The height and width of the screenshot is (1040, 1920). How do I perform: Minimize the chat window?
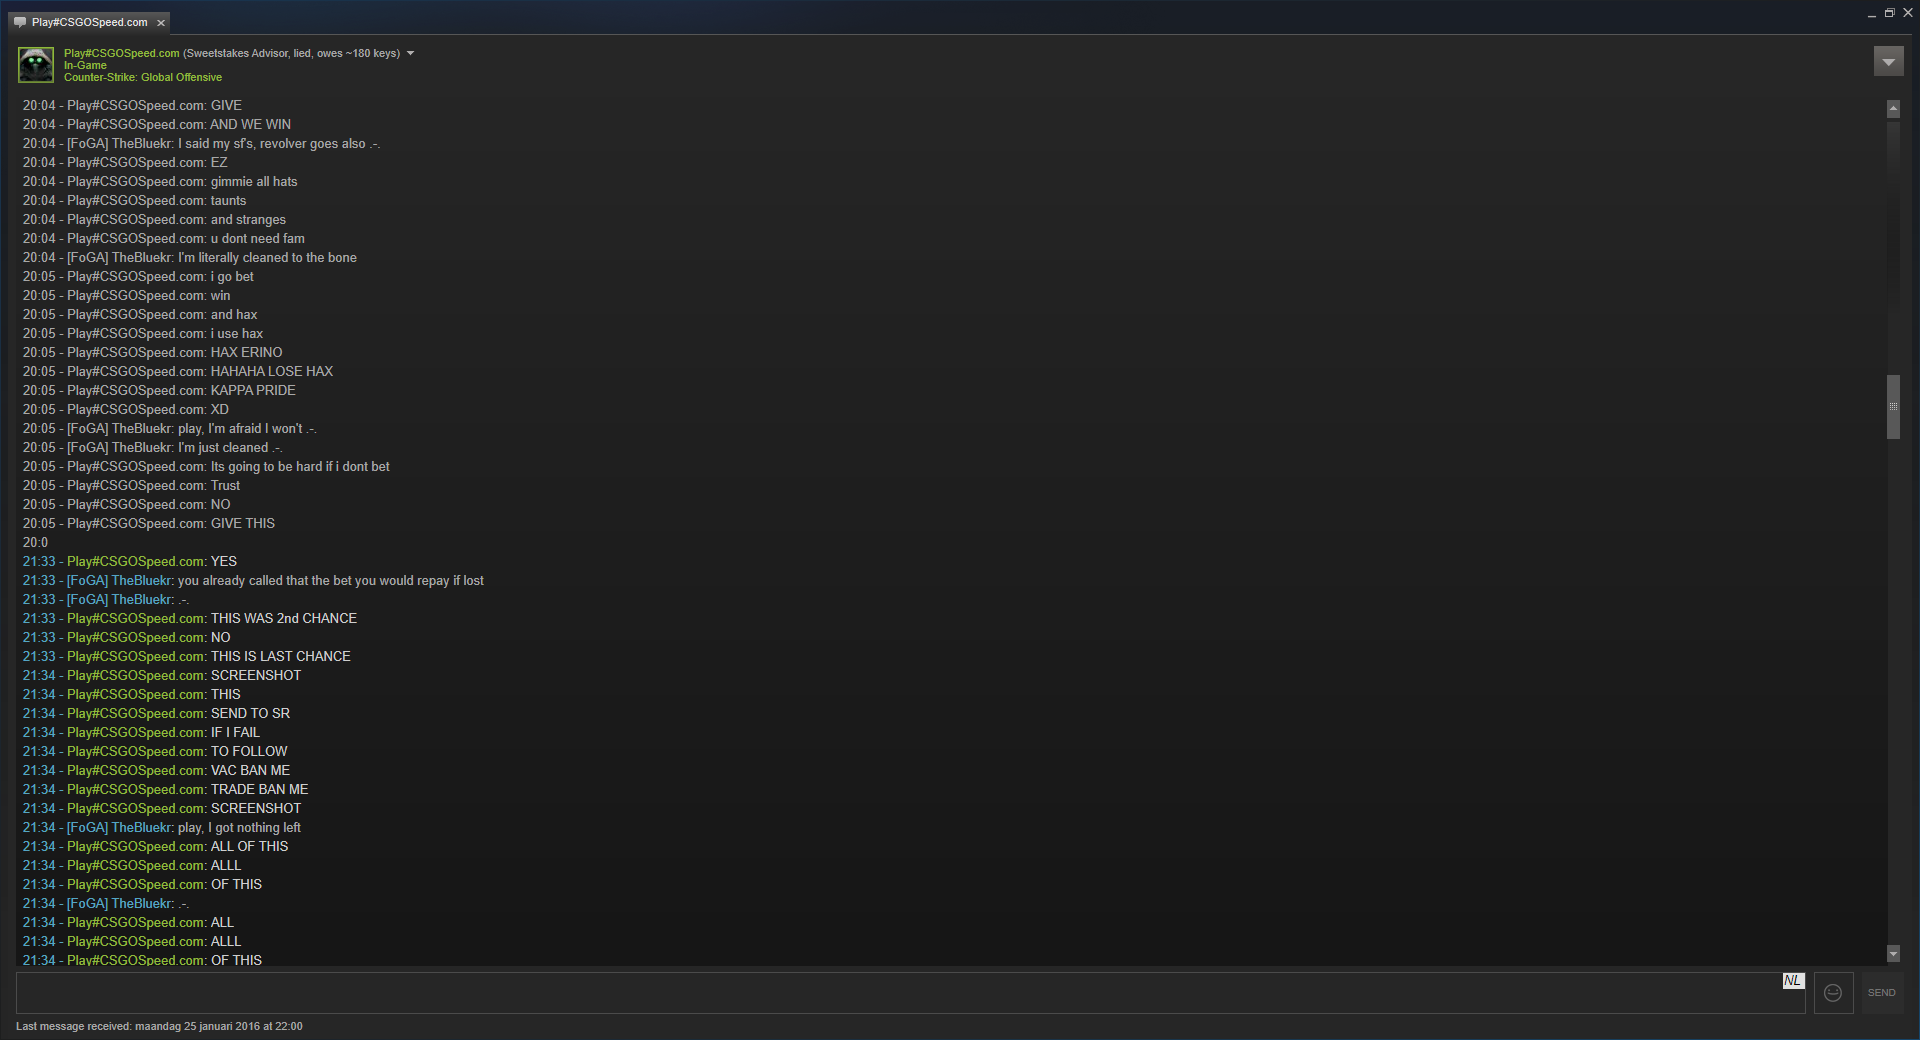(x=1871, y=15)
